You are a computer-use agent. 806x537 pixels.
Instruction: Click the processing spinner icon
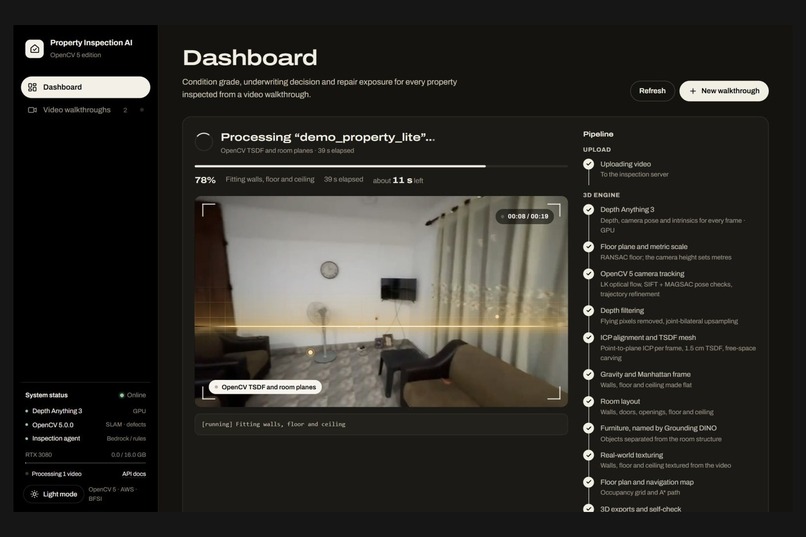click(204, 141)
